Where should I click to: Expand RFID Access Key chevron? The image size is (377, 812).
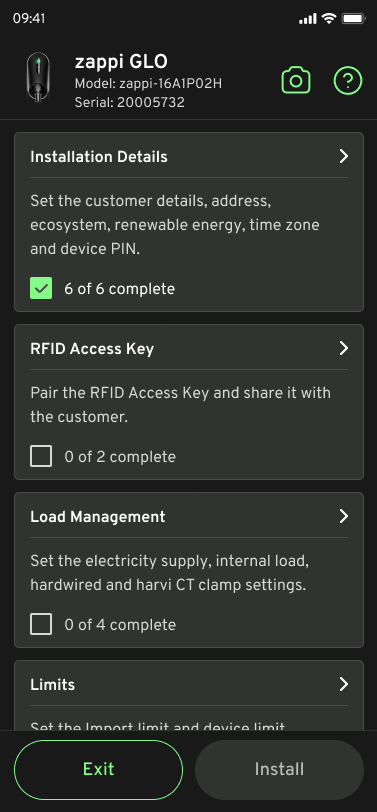[x=343, y=349]
